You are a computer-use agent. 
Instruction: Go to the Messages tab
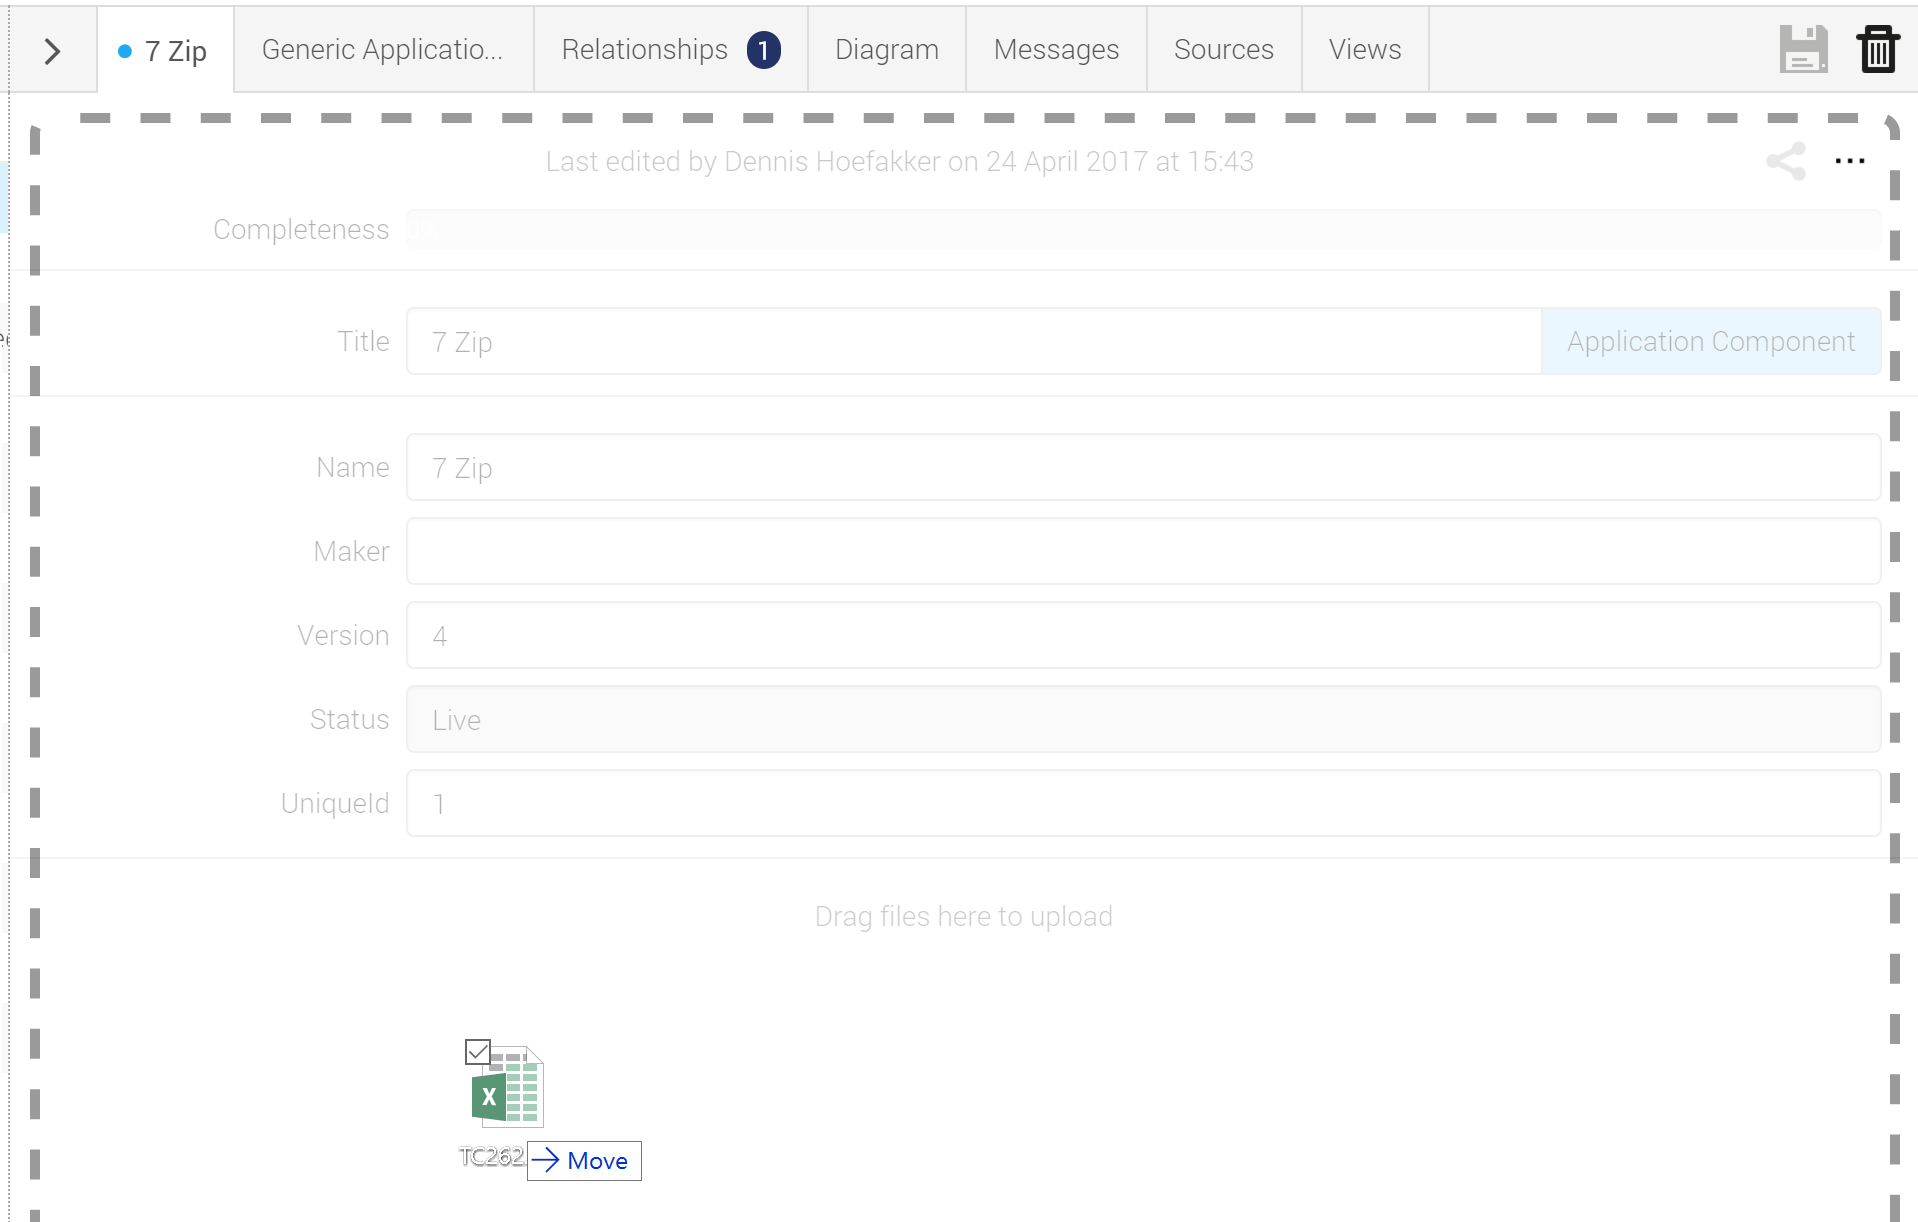[x=1056, y=50]
